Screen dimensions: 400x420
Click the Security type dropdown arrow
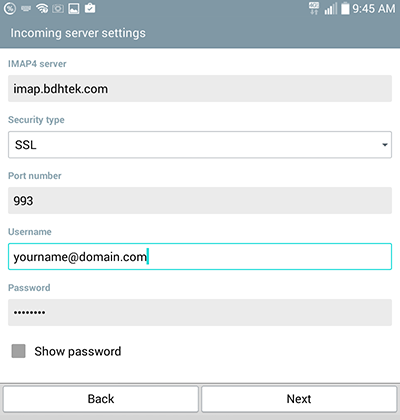[385, 145]
